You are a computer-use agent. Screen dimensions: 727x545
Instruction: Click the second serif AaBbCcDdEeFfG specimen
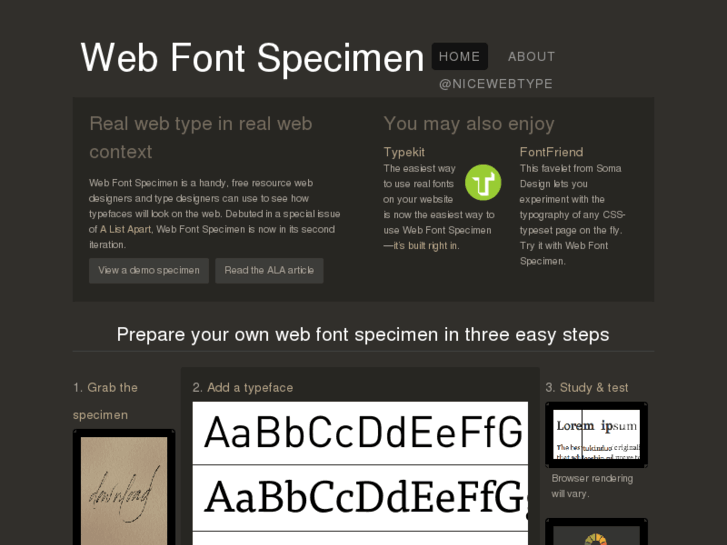point(360,498)
